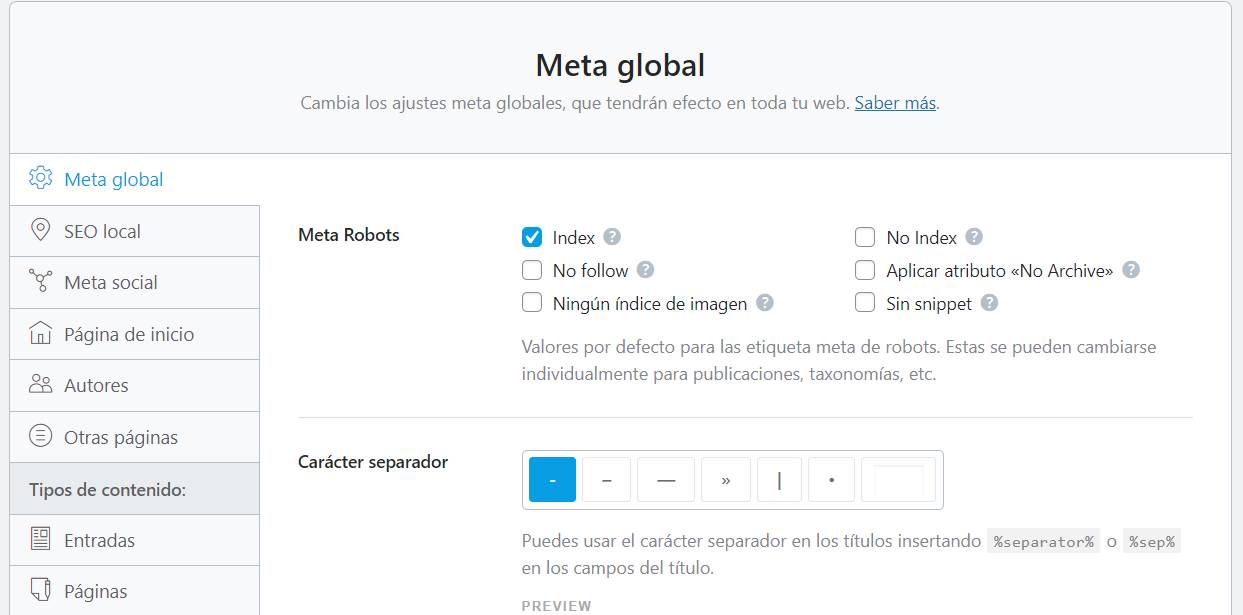
Task: Click the page icon next to Páginas
Action: tap(39, 591)
